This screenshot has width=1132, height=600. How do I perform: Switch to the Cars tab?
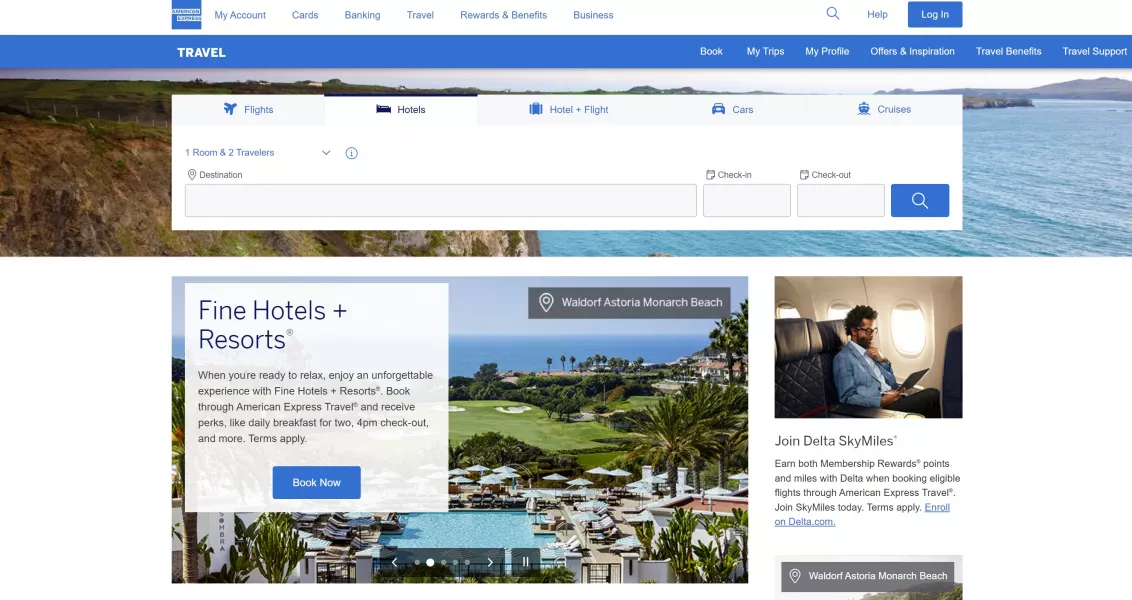(732, 110)
